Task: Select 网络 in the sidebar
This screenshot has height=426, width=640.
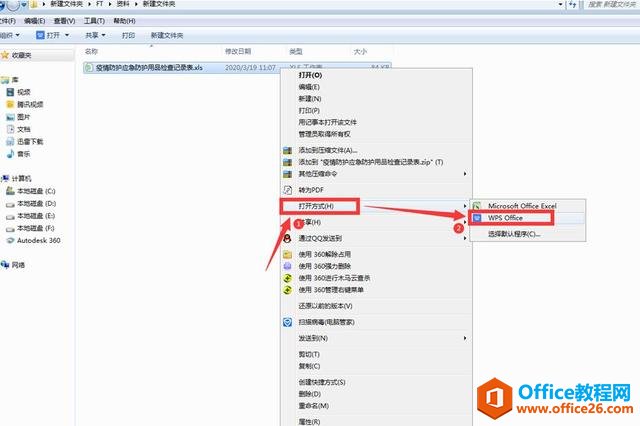Action: point(18,265)
